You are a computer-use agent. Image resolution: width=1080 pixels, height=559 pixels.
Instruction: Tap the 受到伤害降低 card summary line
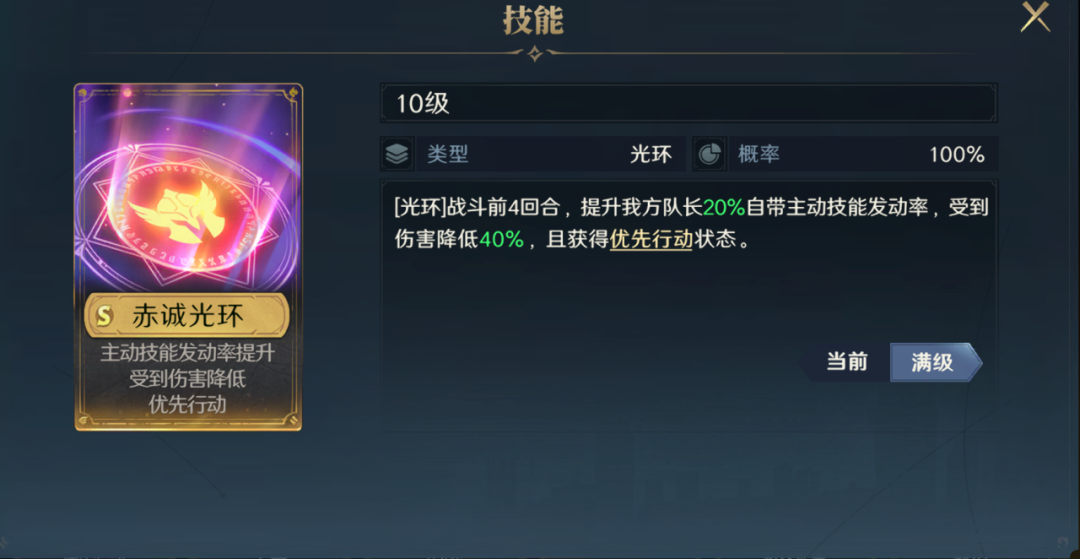click(187, 379)
